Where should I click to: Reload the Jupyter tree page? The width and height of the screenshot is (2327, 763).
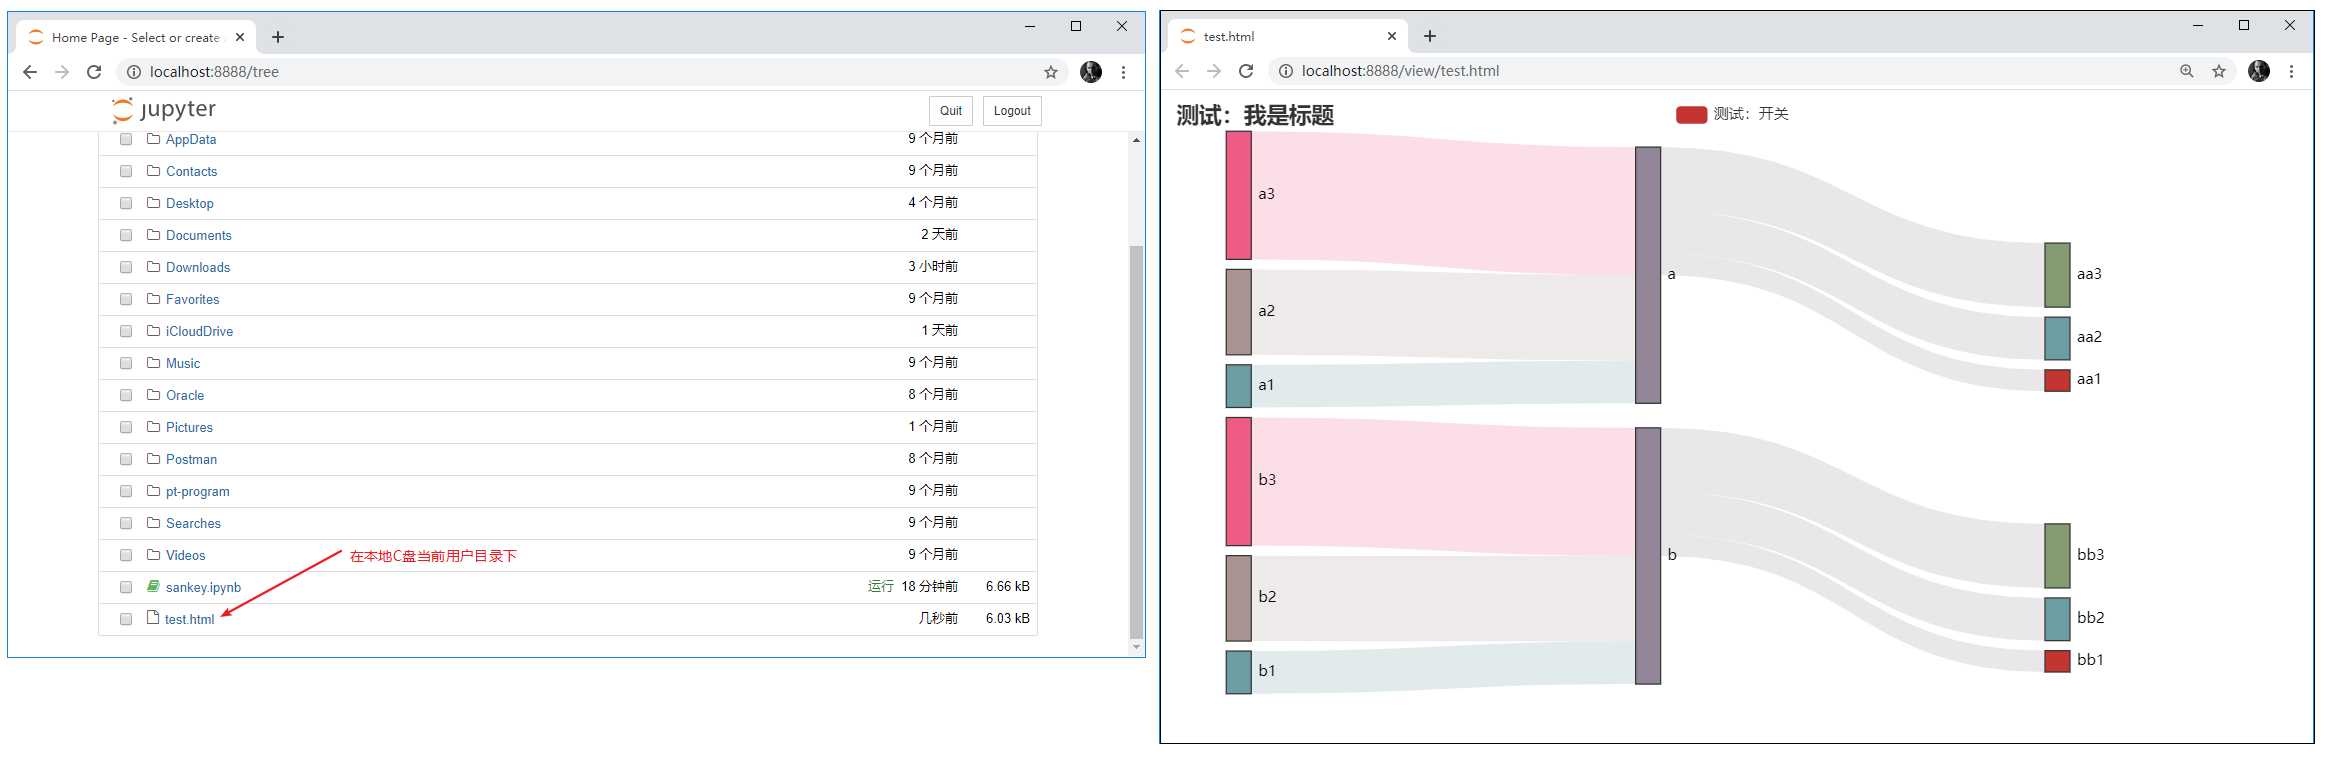coord(94,72)
